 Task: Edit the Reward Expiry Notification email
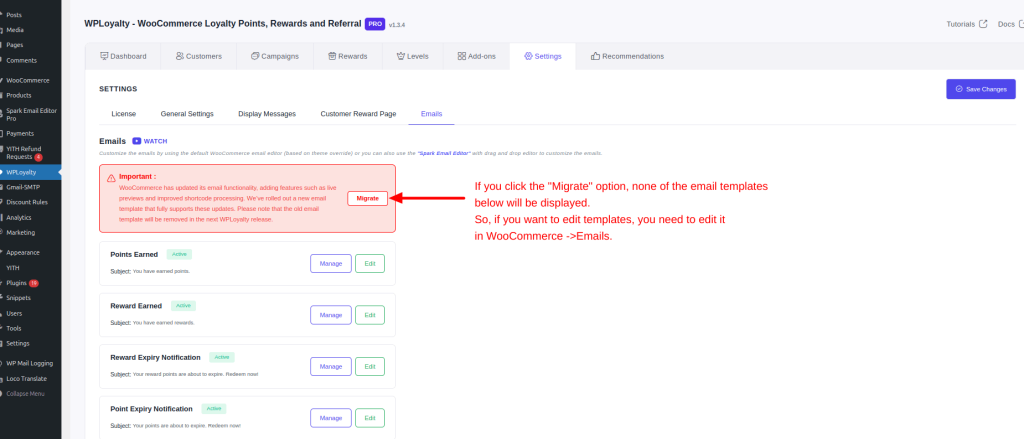point(370,366)
